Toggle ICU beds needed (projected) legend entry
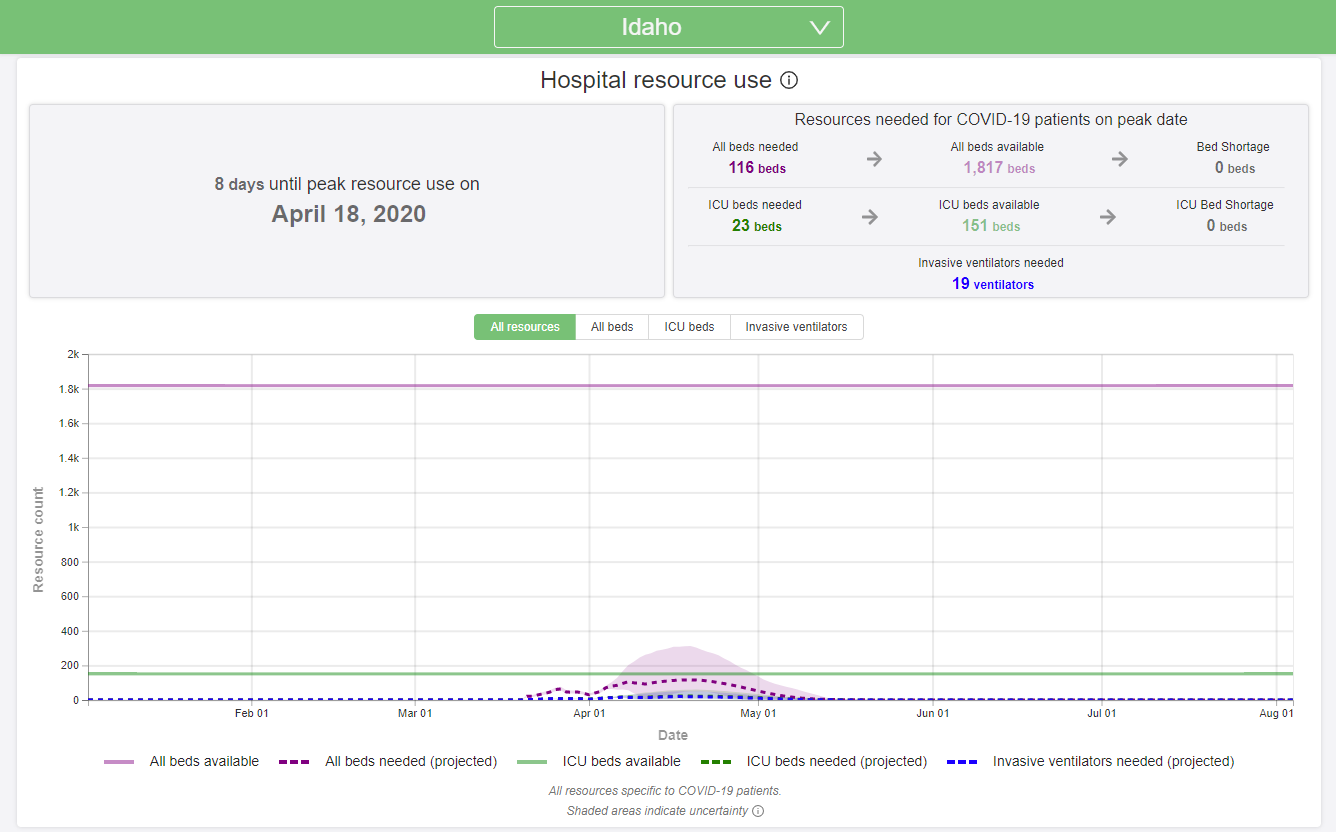This screenshot has width=1336, height=832. coord(814,761)
